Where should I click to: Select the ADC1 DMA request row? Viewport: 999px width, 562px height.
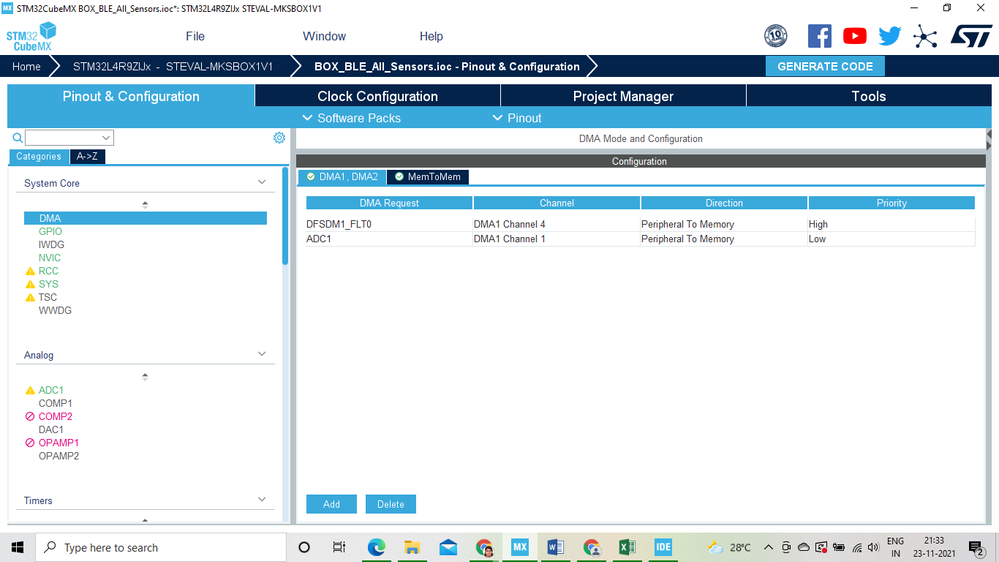pyautogui.click(x=640, y=239)
